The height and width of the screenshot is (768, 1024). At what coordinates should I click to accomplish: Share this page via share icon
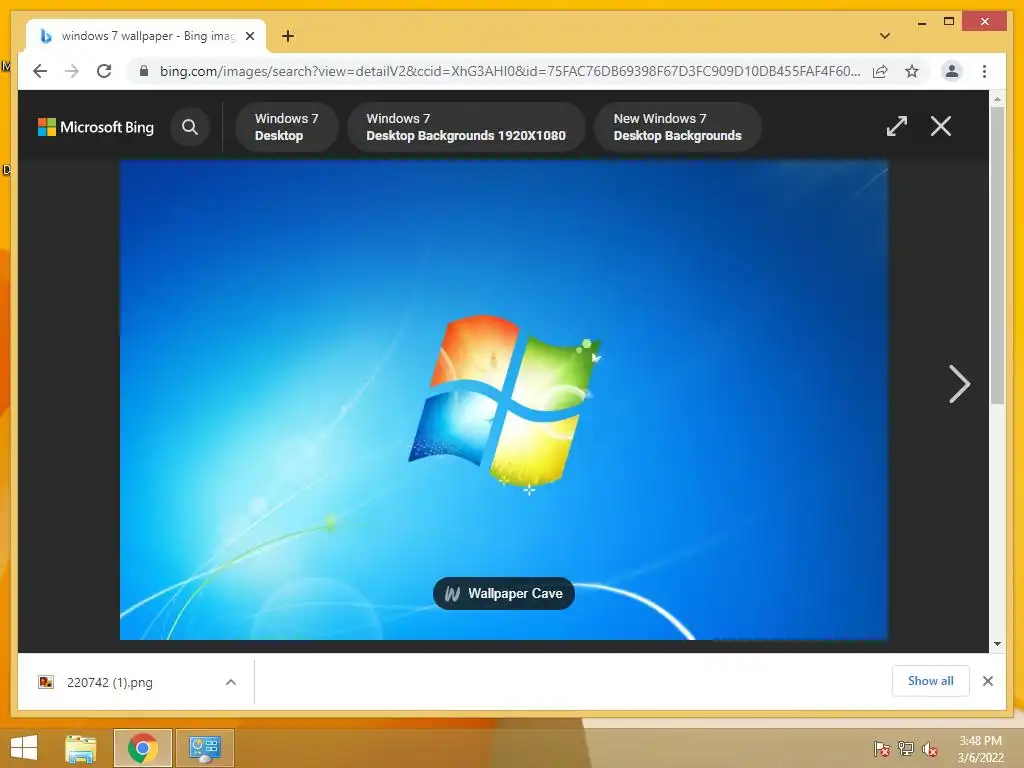coord(880,71)
